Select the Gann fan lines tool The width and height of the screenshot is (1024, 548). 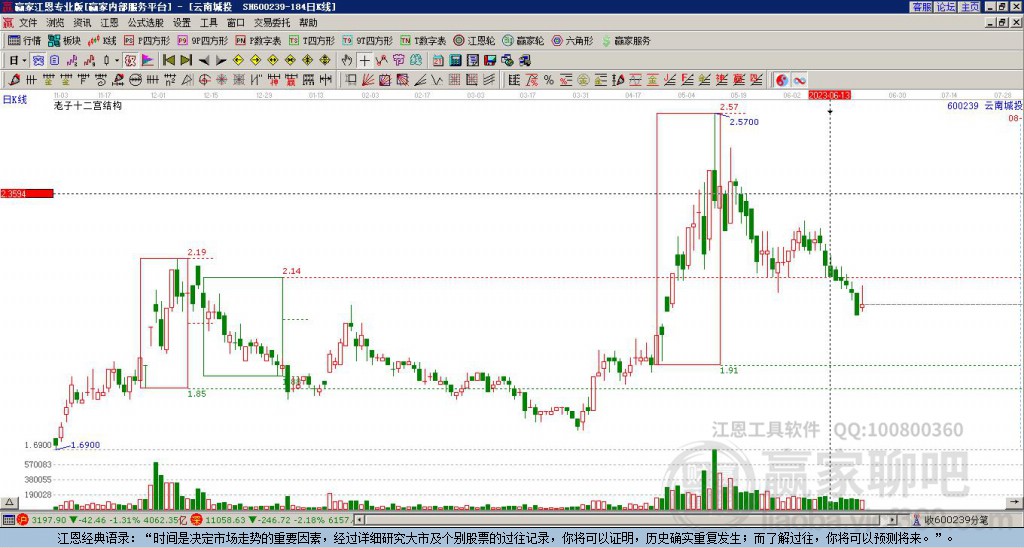click(368, 80)
